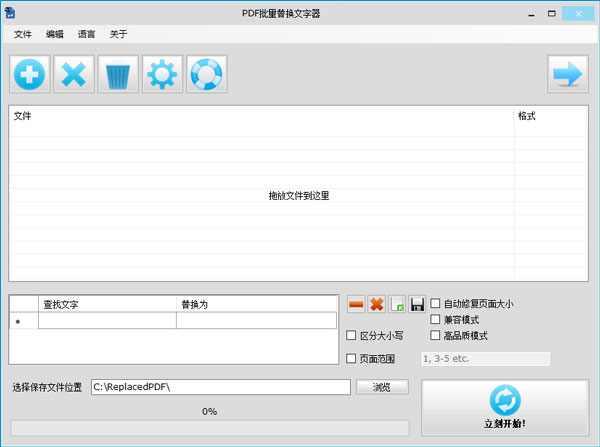Click the app icon in title bar
600x447 pixels.
tap(10, 13)
